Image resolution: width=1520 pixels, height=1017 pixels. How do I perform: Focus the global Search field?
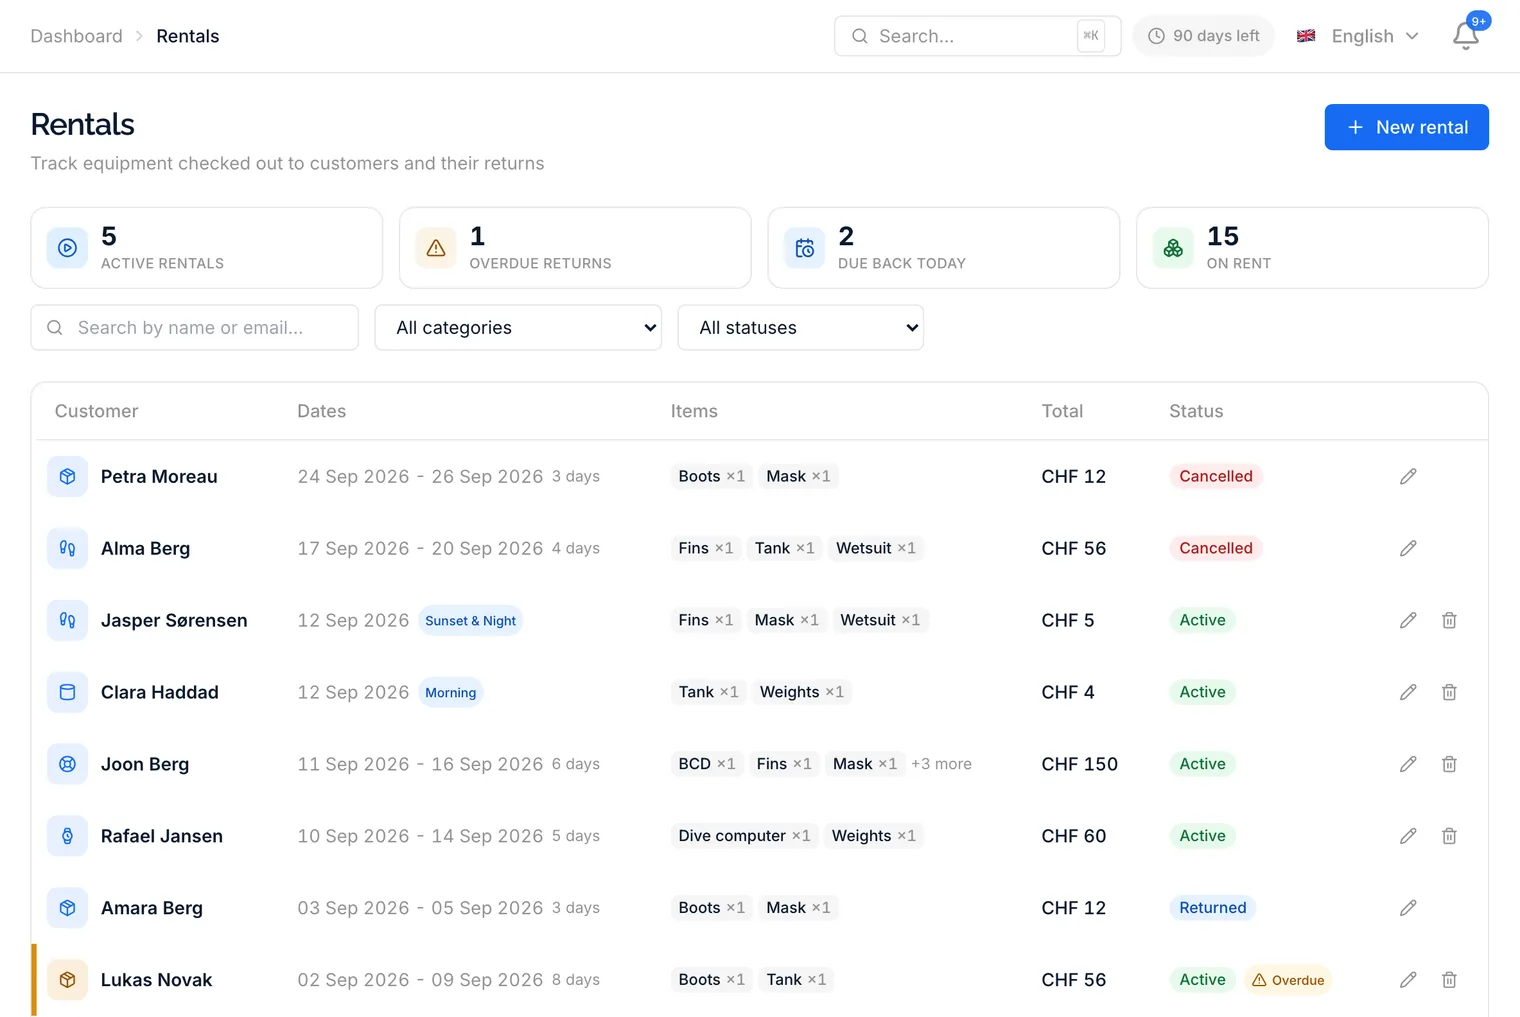[977, 36]
